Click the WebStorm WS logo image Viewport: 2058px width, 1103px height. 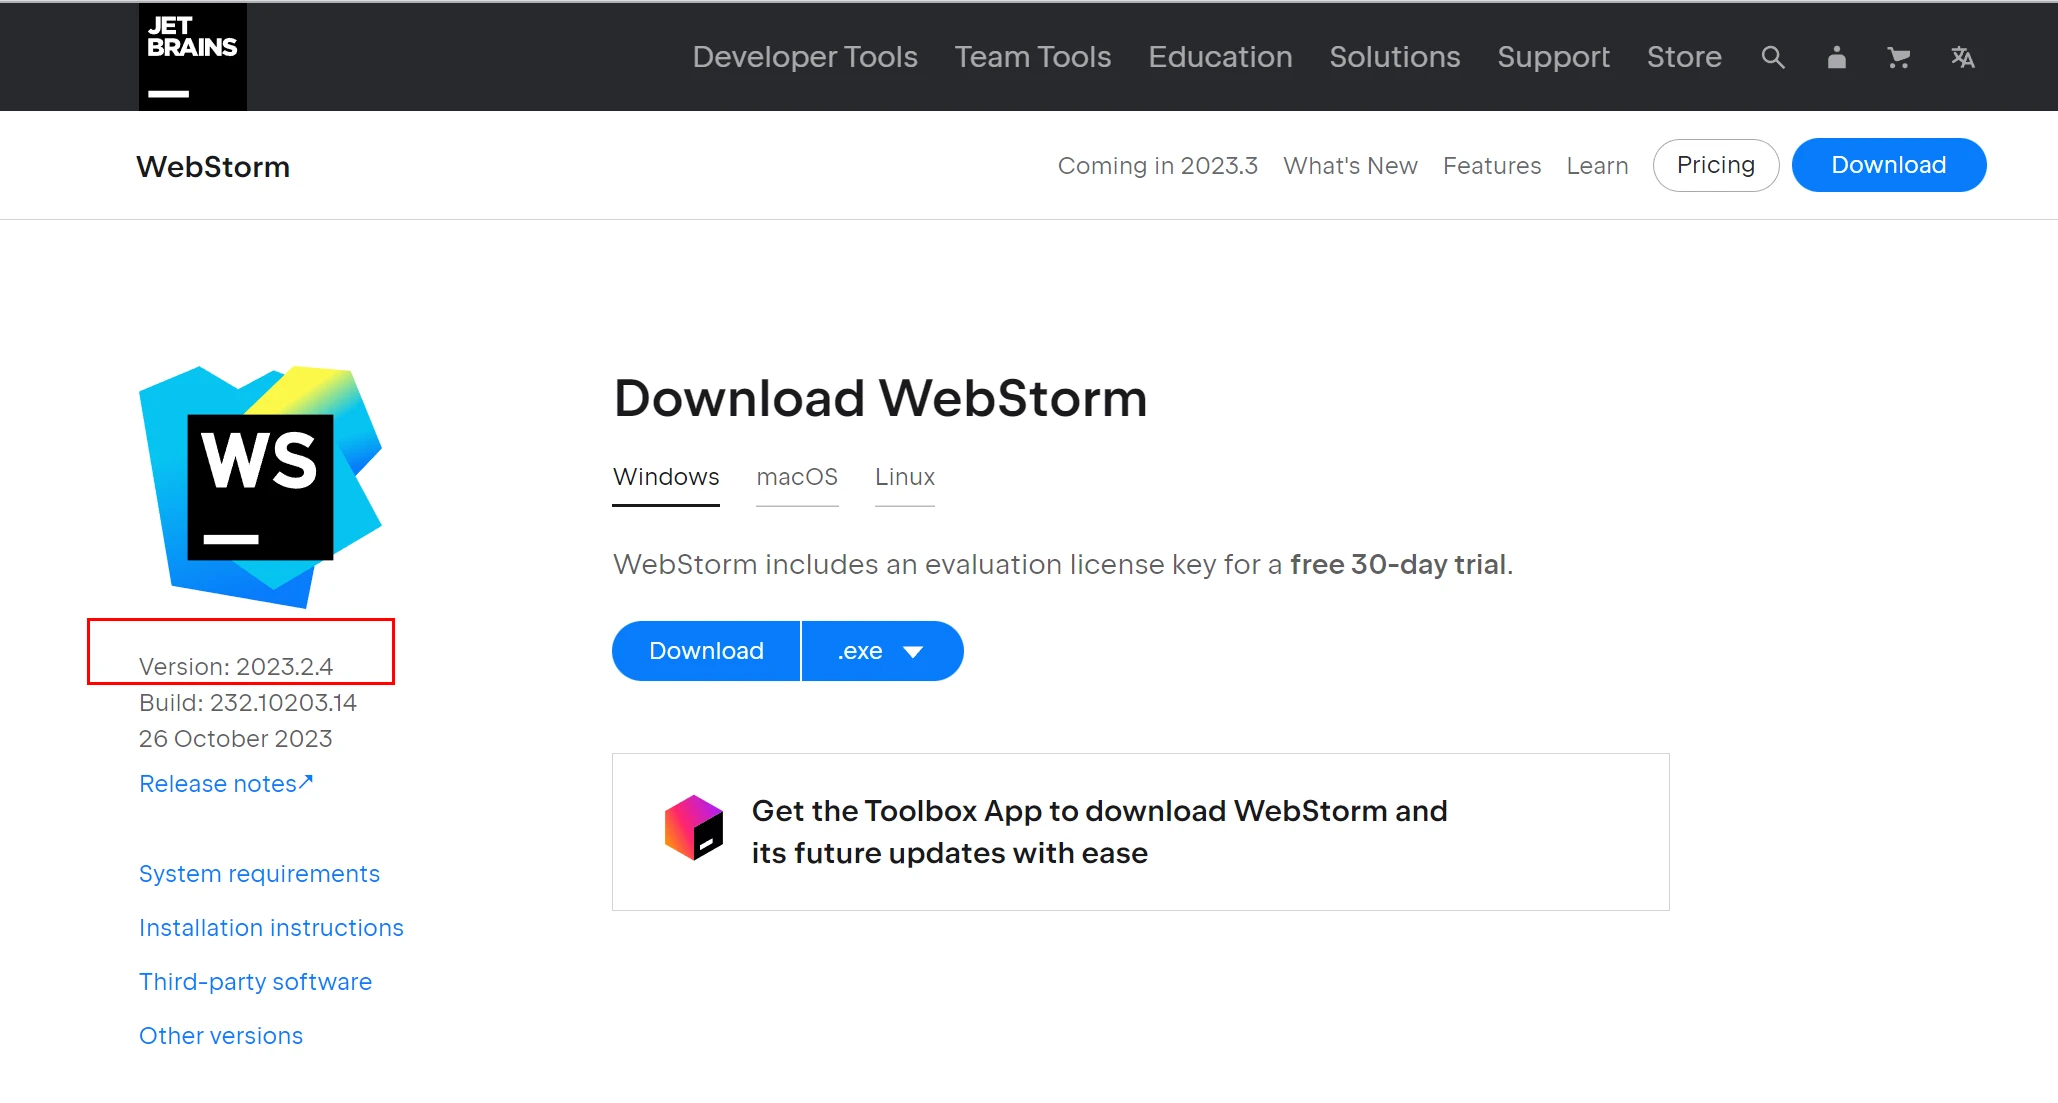(260, 487)
